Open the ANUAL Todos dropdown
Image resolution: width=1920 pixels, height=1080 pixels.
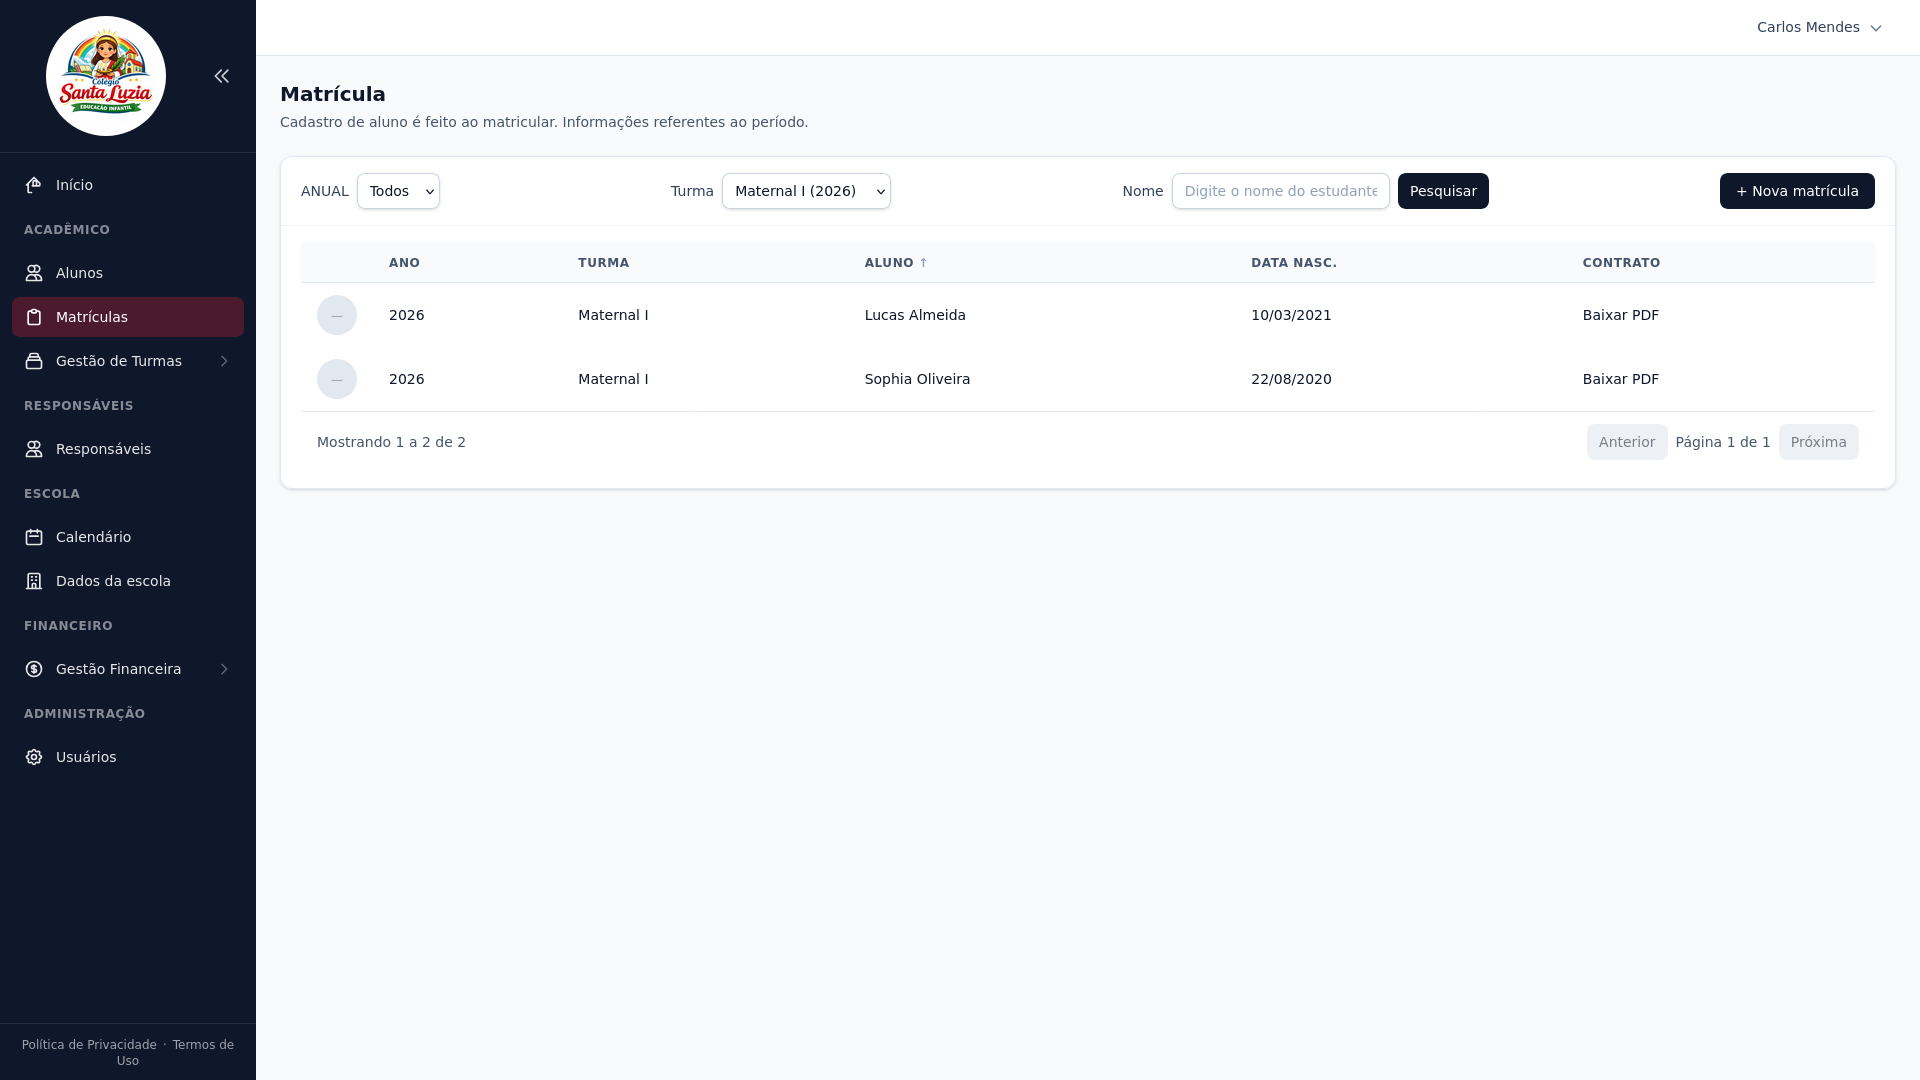pyautogui.click(x=398, y=191)
